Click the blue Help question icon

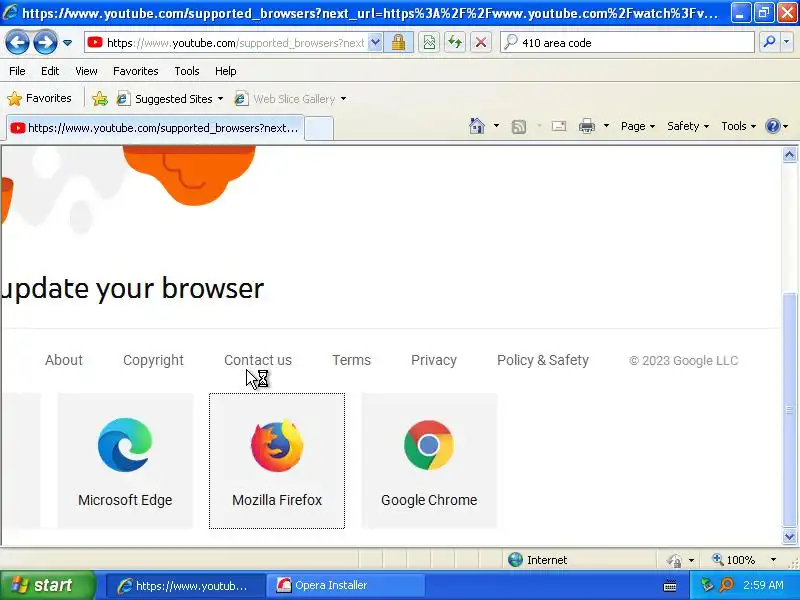[773, 126]
